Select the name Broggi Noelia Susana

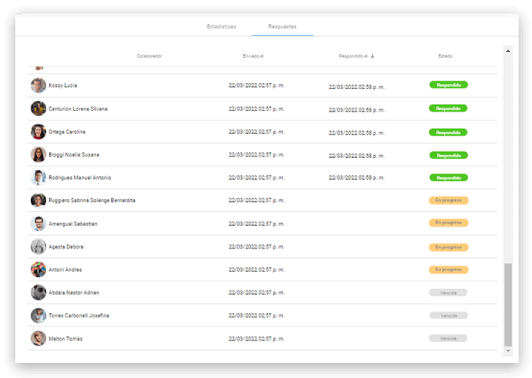pos(74,155)
